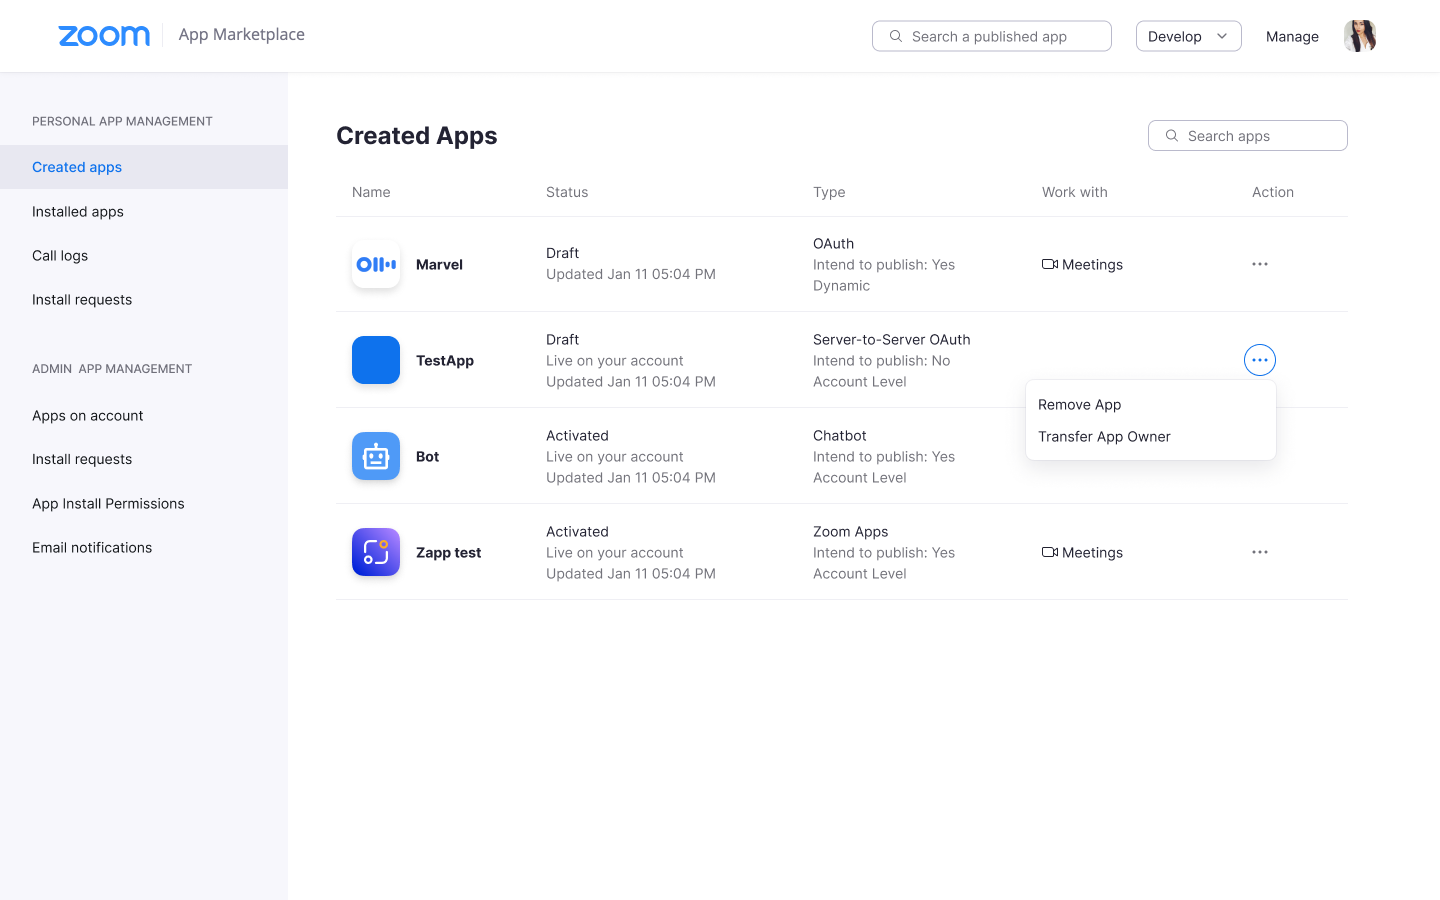
Task: Open the Marvel app icon
Action: tap(375, 264)
